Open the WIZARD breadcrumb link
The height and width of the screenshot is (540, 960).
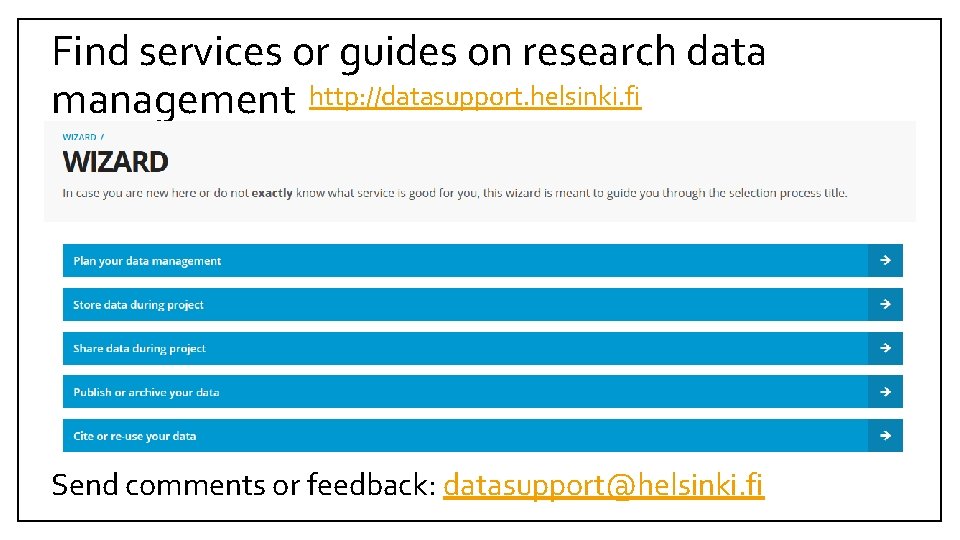[x=80, y=137]
